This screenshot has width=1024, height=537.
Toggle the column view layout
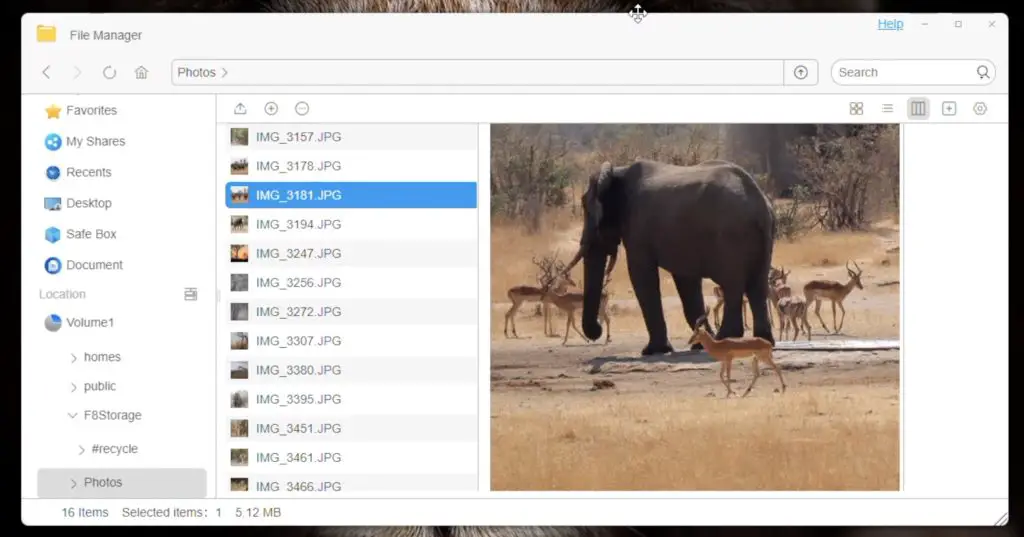[x=918, y=108]
